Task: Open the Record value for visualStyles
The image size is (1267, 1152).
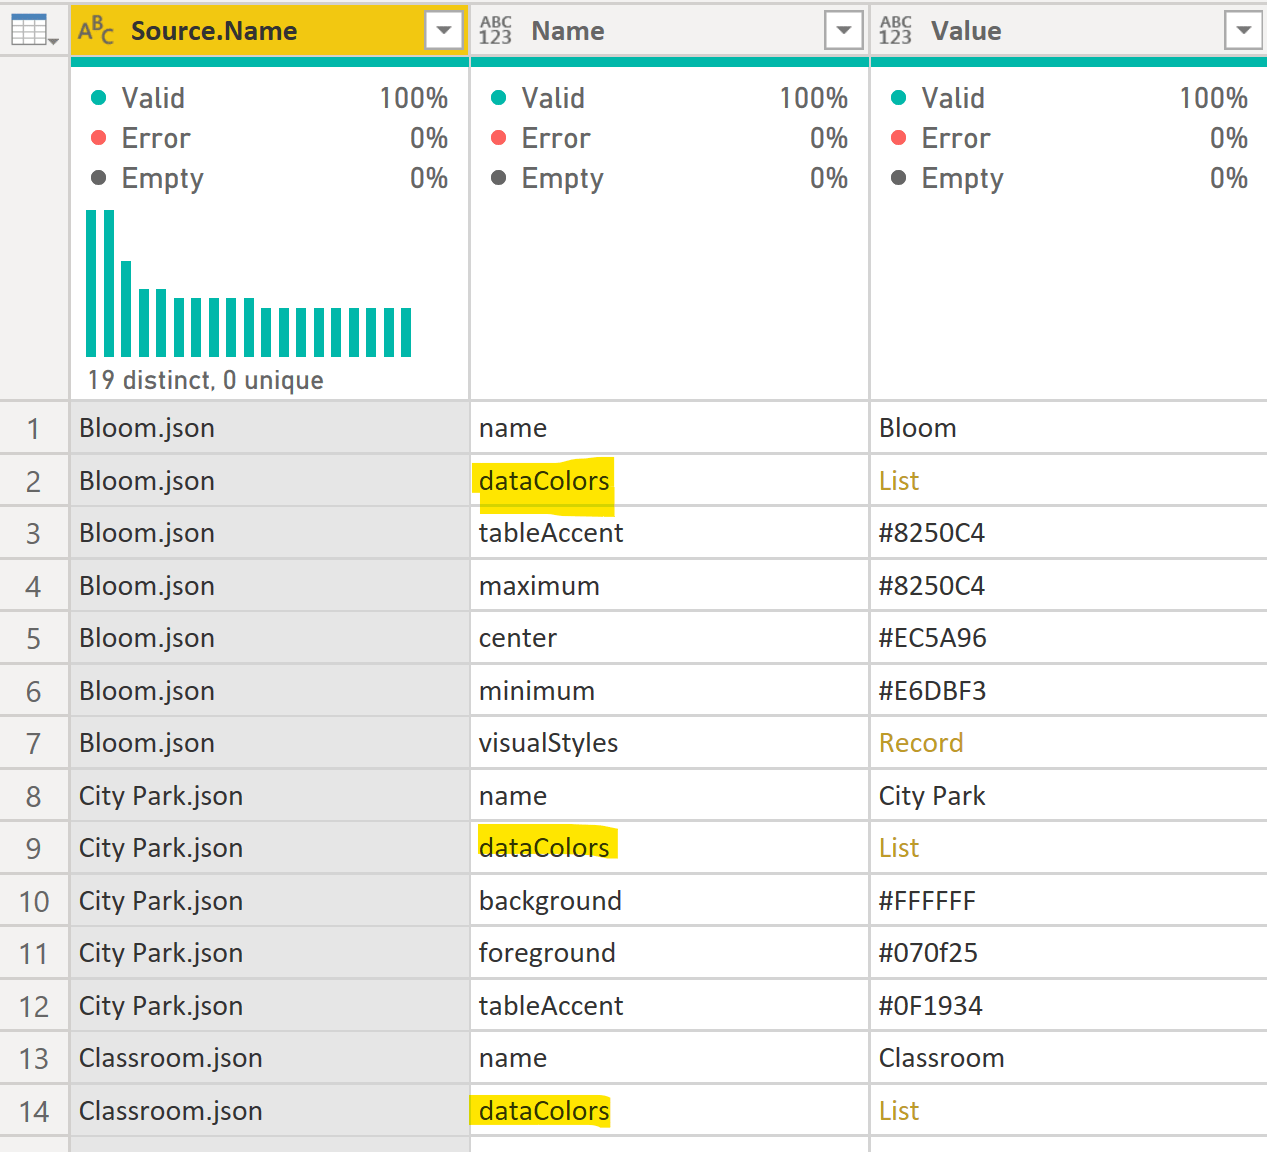Action: 921,743
